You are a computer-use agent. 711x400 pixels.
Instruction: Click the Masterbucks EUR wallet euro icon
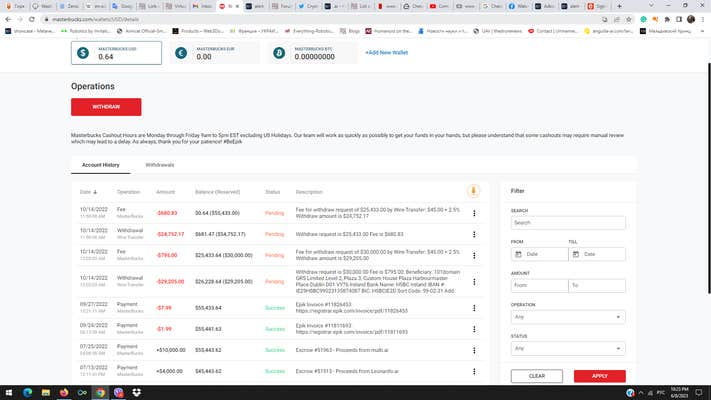pos(181,53)
